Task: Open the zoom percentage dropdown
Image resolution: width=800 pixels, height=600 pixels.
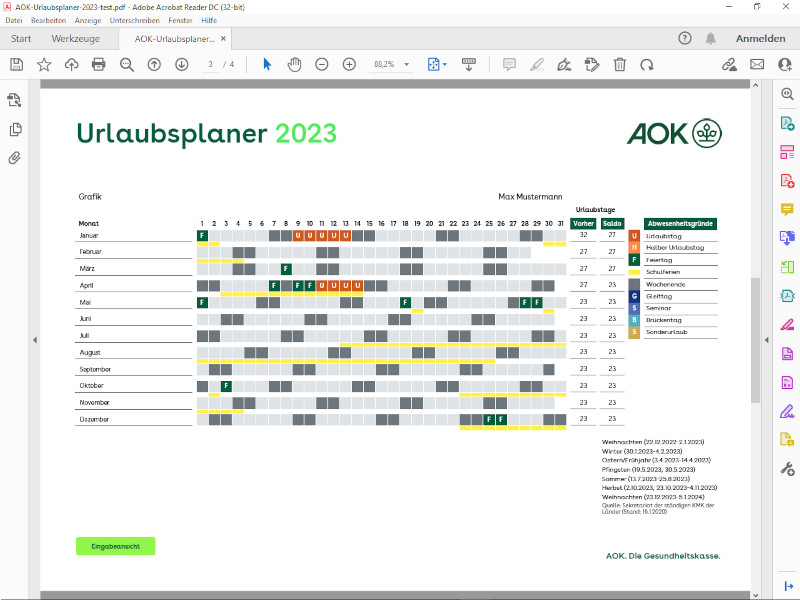Action: click(407, 64)
